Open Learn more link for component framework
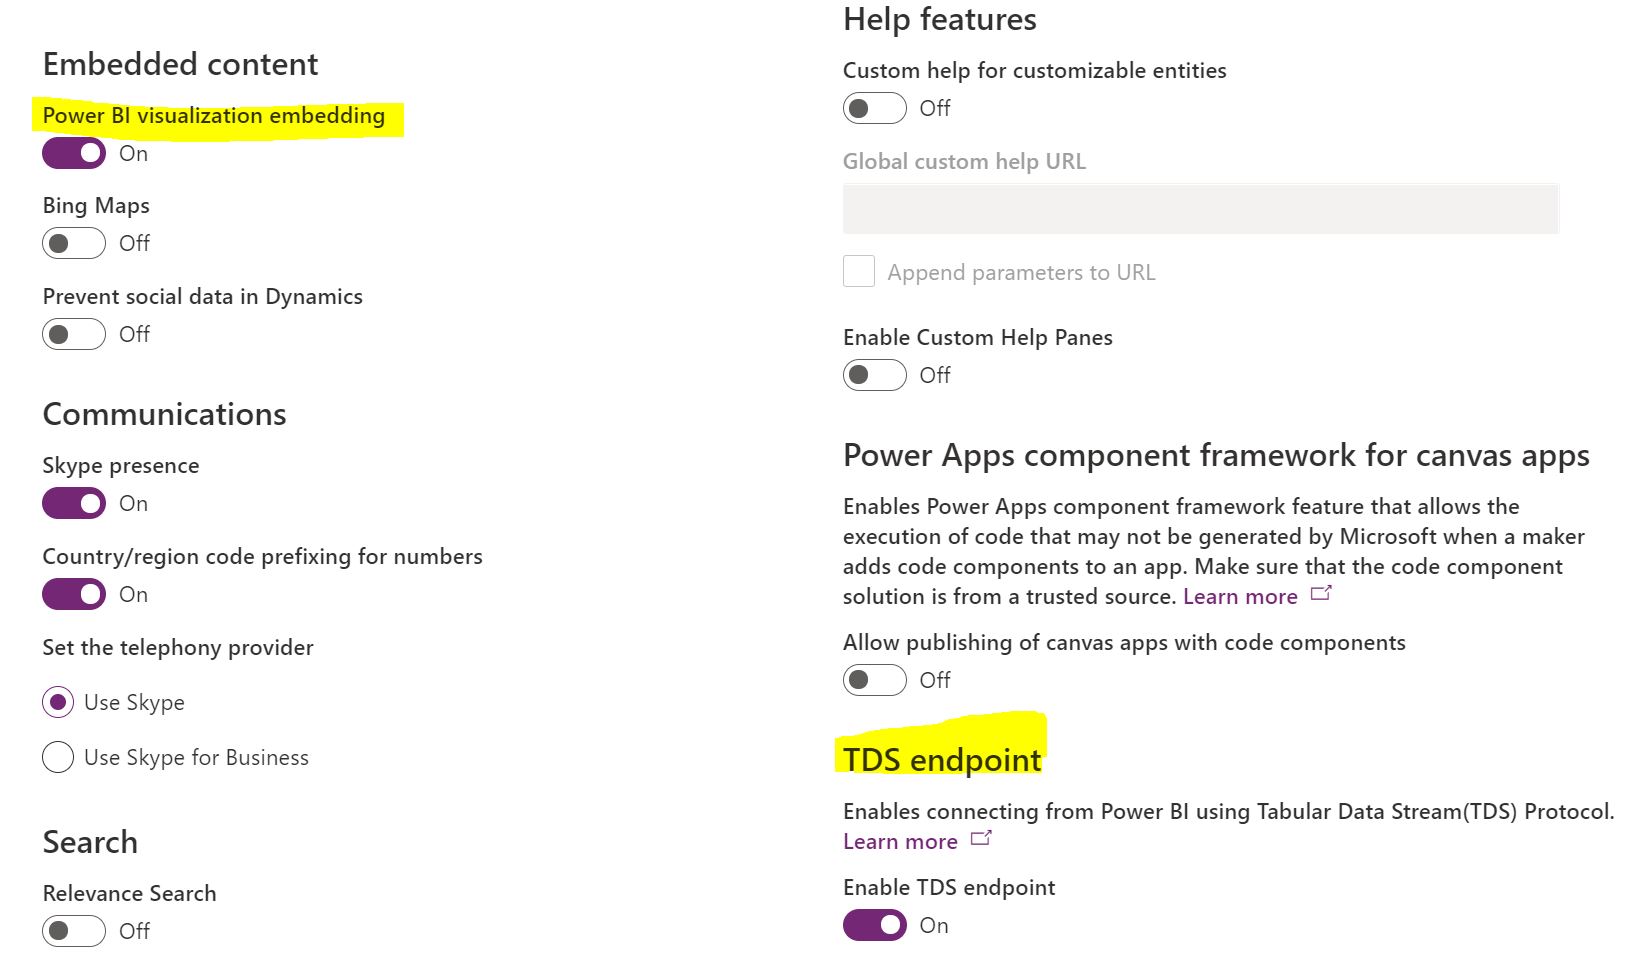The width and height of the screenshot is (1629, 956). tap(1240, 597)
